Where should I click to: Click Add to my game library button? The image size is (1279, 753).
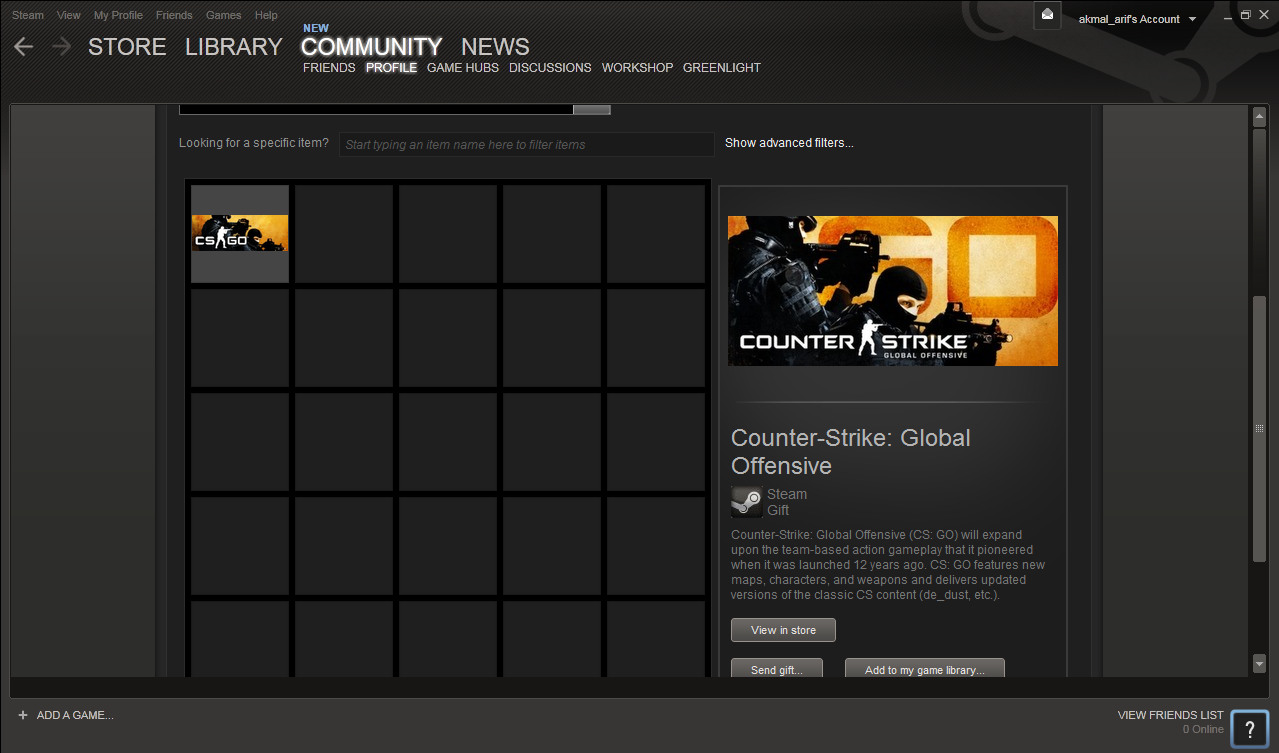pyautogui.click(x=925, y=669)
